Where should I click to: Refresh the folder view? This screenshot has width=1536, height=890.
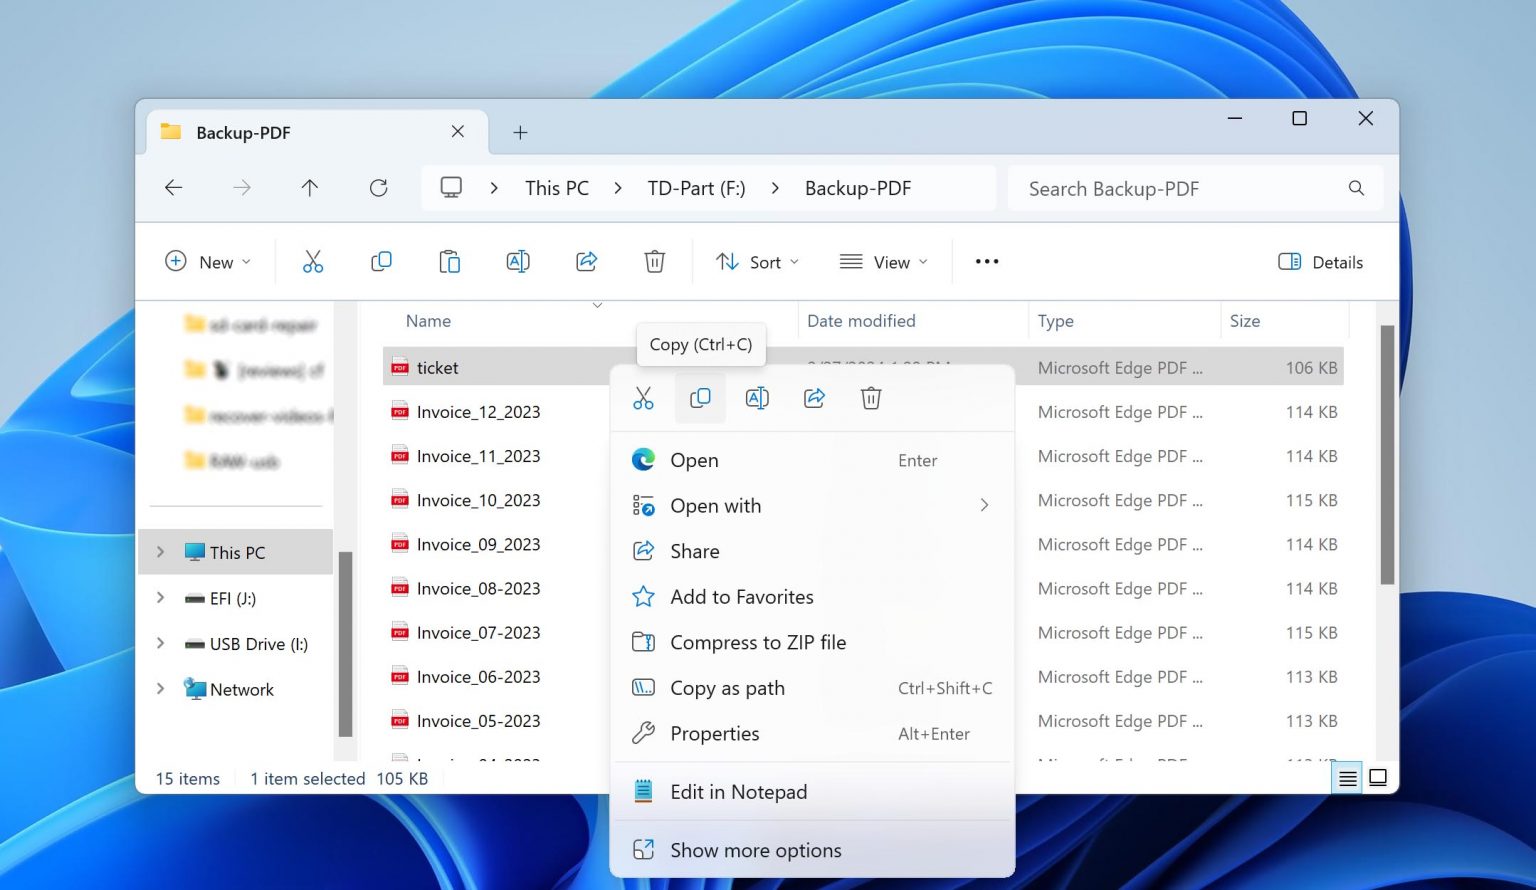pos(378,188)
